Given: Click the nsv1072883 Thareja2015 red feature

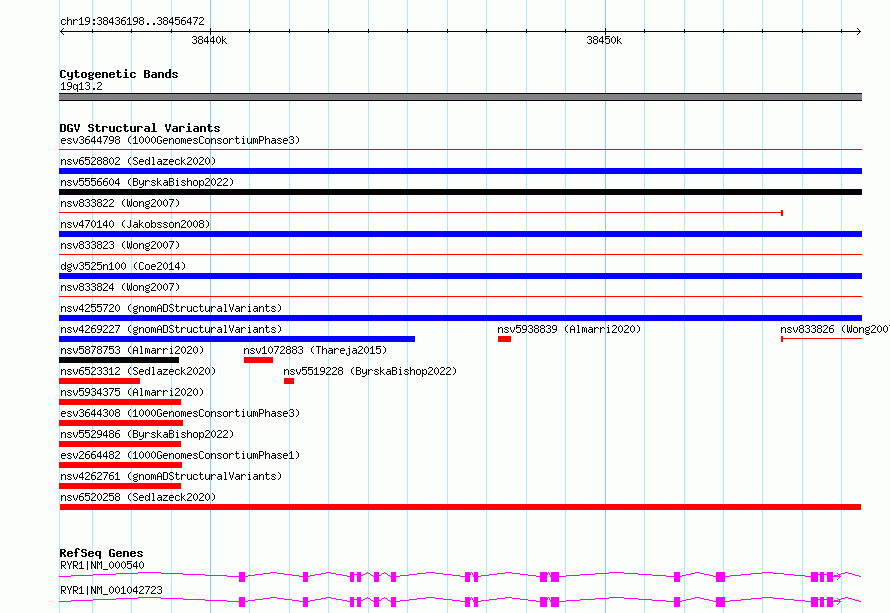Looking at the screenshot, I should click(x=258, y=360).
